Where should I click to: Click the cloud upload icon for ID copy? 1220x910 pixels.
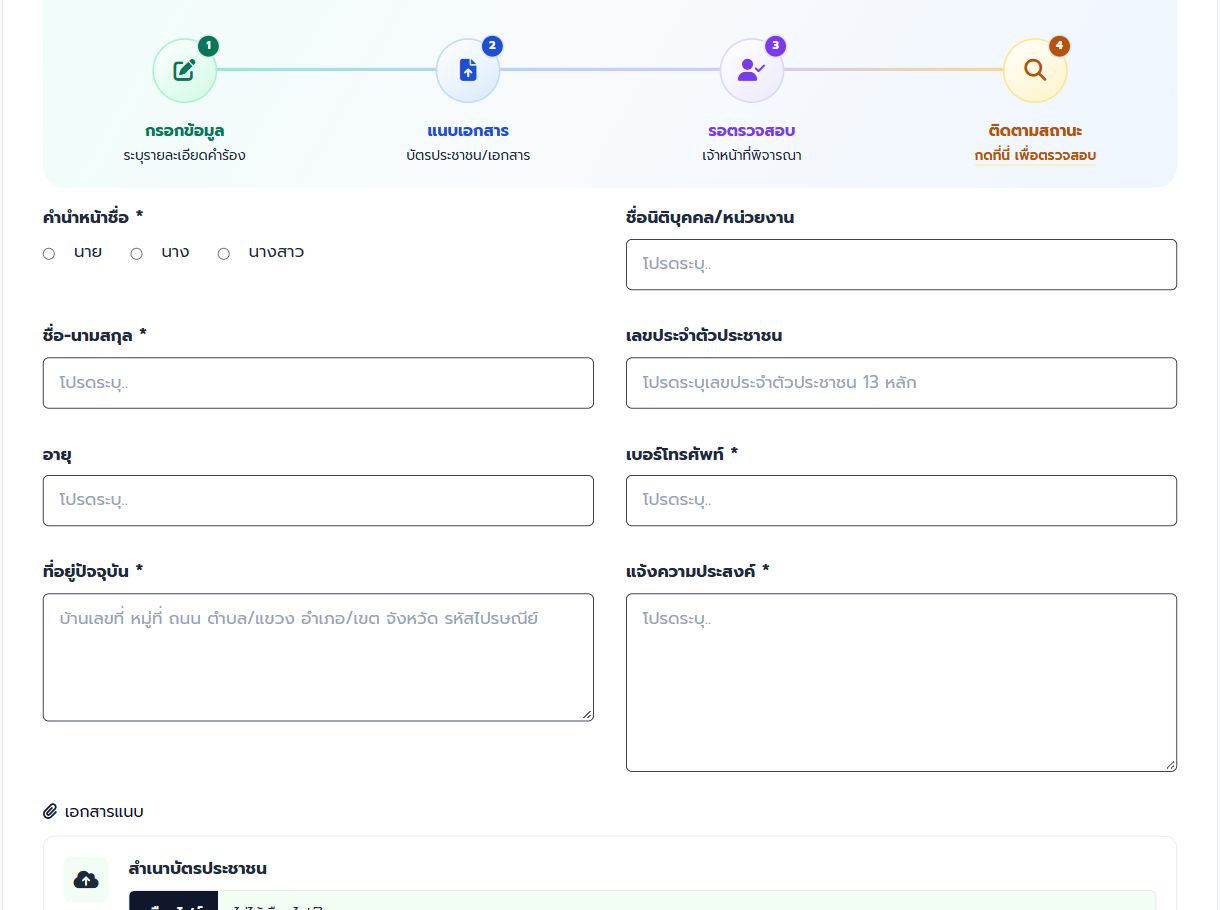click(x=86, y=879)
